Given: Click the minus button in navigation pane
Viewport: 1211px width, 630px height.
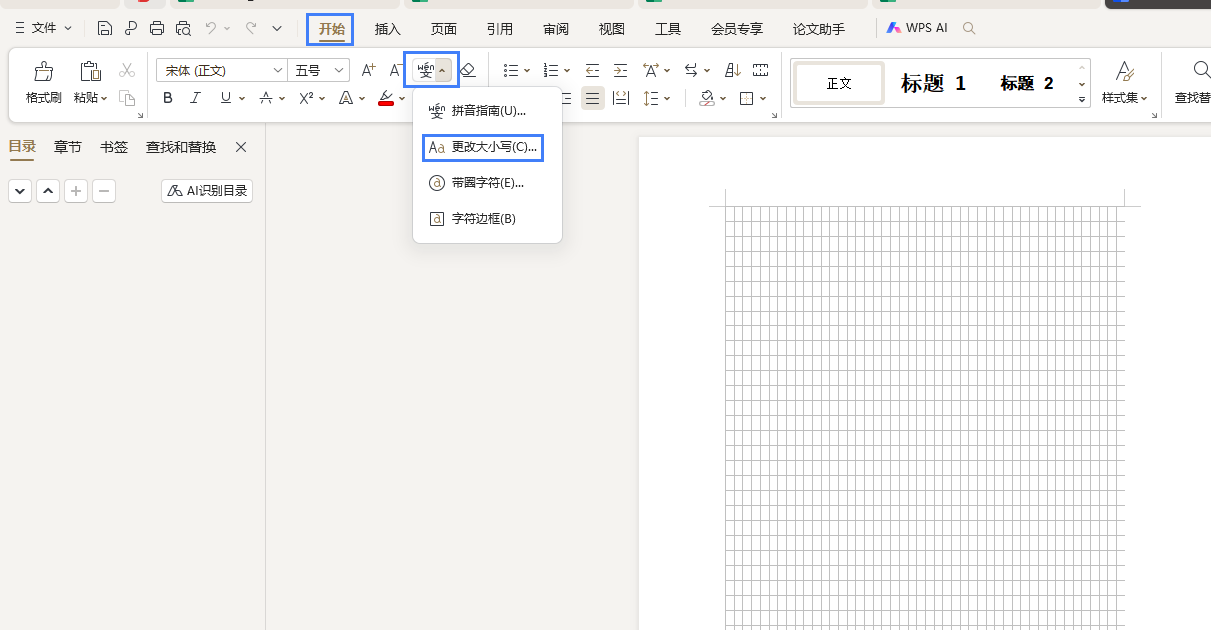Looking at the screenshot, I should (104, 191).
